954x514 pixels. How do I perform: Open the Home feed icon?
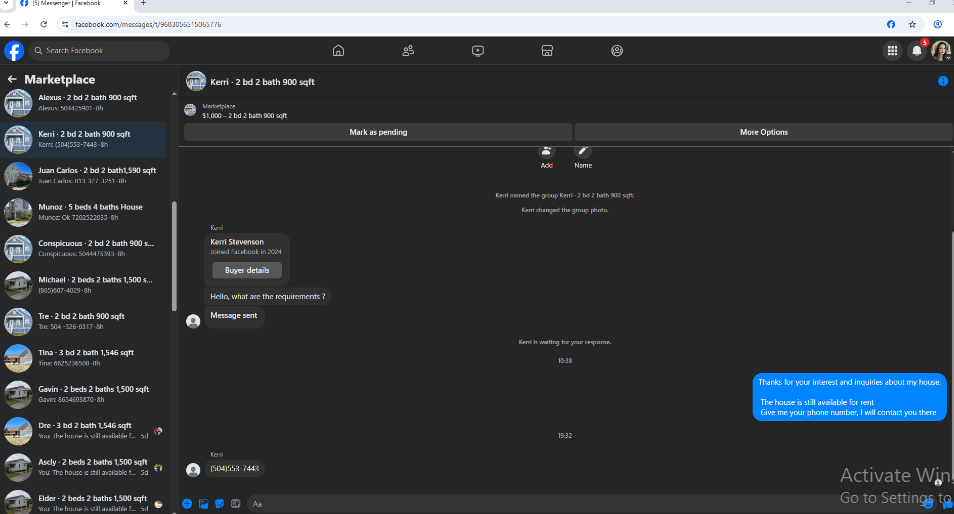338,50
